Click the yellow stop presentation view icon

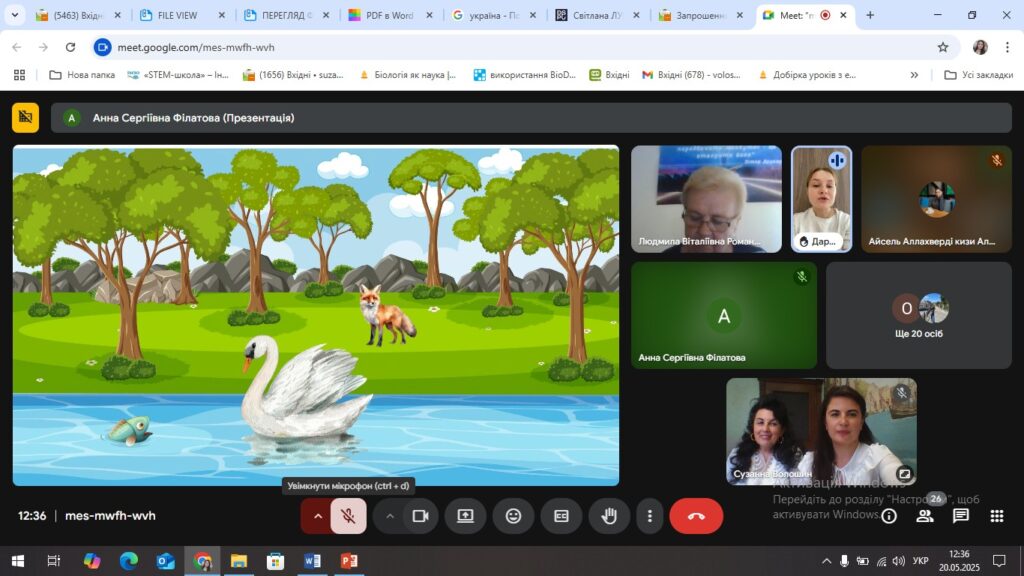(x=25, y=118)
